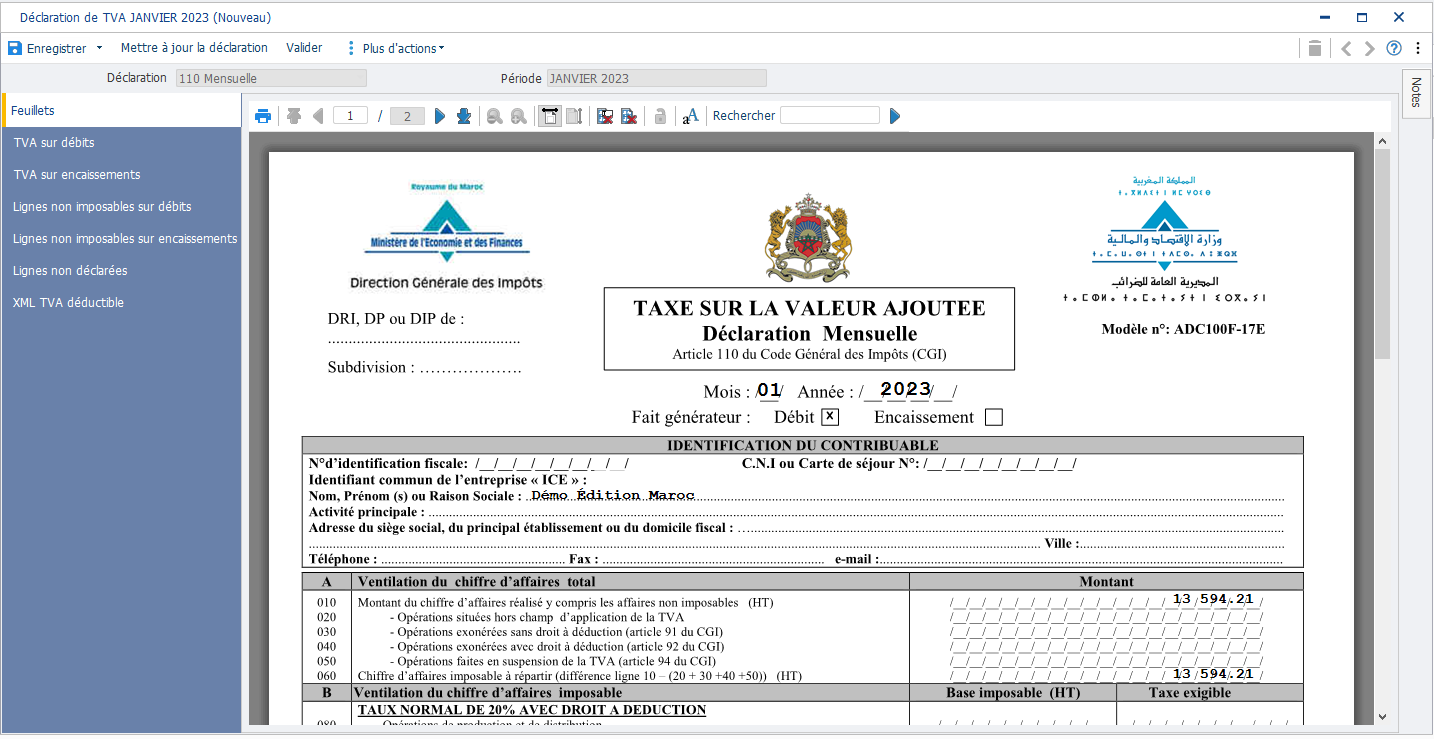Screen dimensions: 1434x739
Task: Click Mettre à jour la déclaration
Action: 193,47
